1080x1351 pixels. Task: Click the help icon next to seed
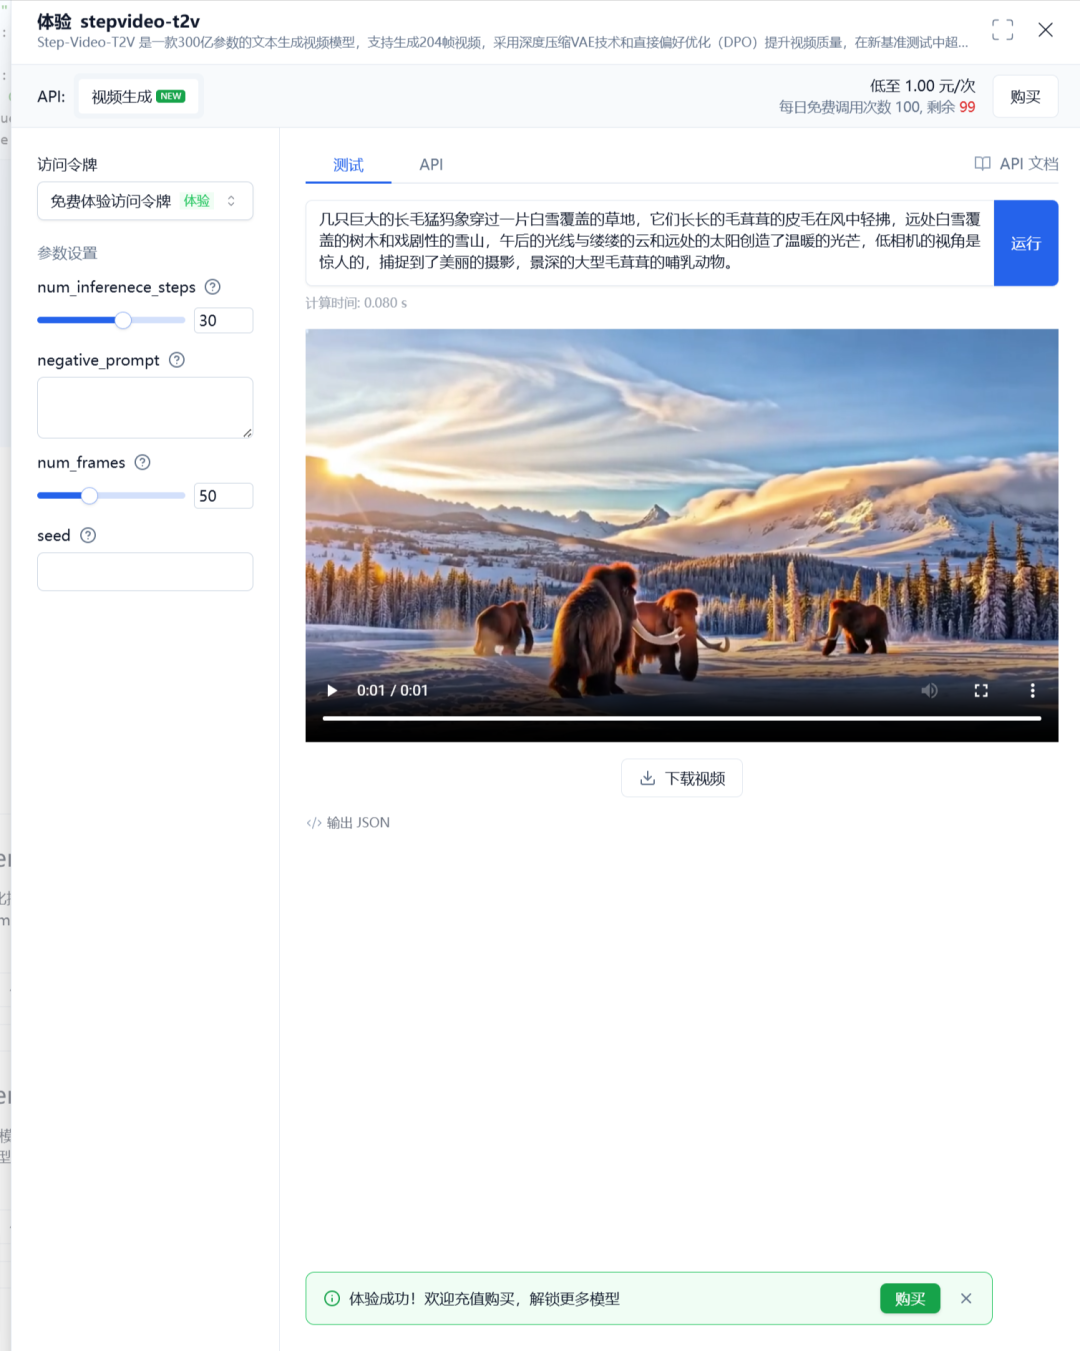pyautogui.click(x=87, y=535)
